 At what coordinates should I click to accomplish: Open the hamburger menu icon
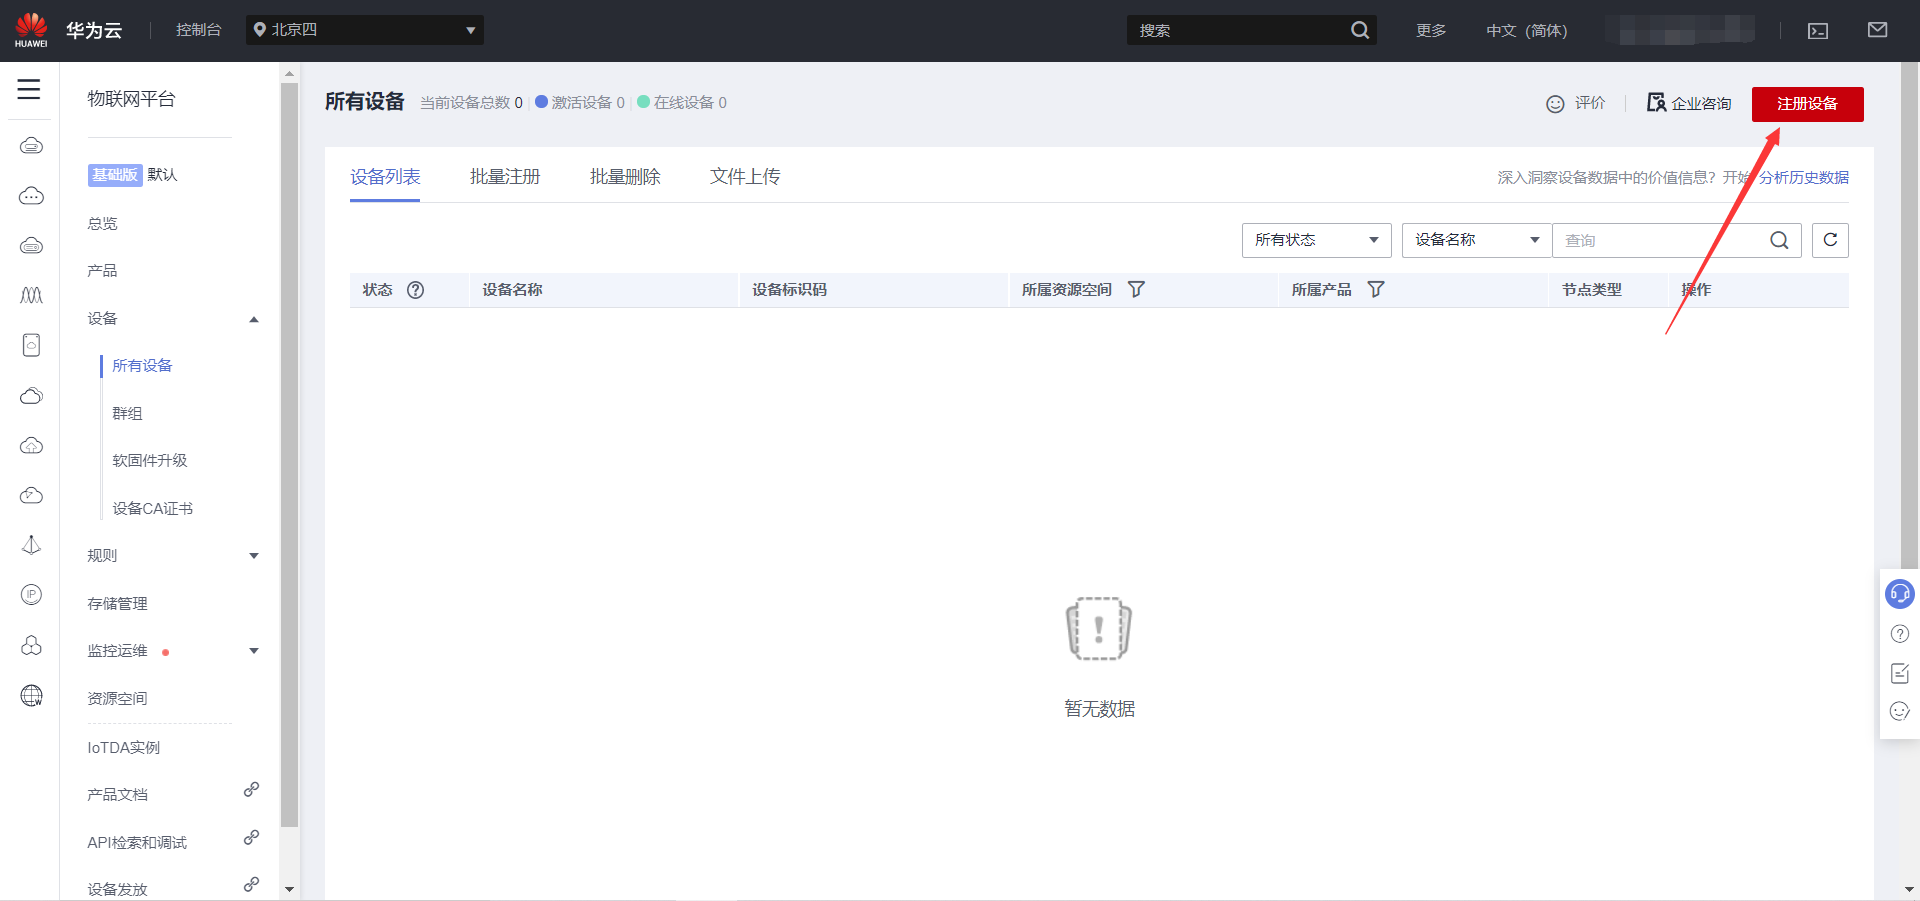[29, 89]
